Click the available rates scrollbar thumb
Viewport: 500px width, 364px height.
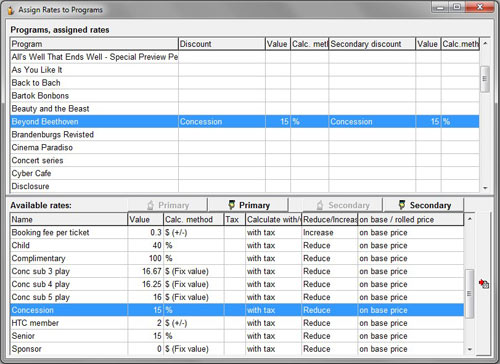pos(470,294)
